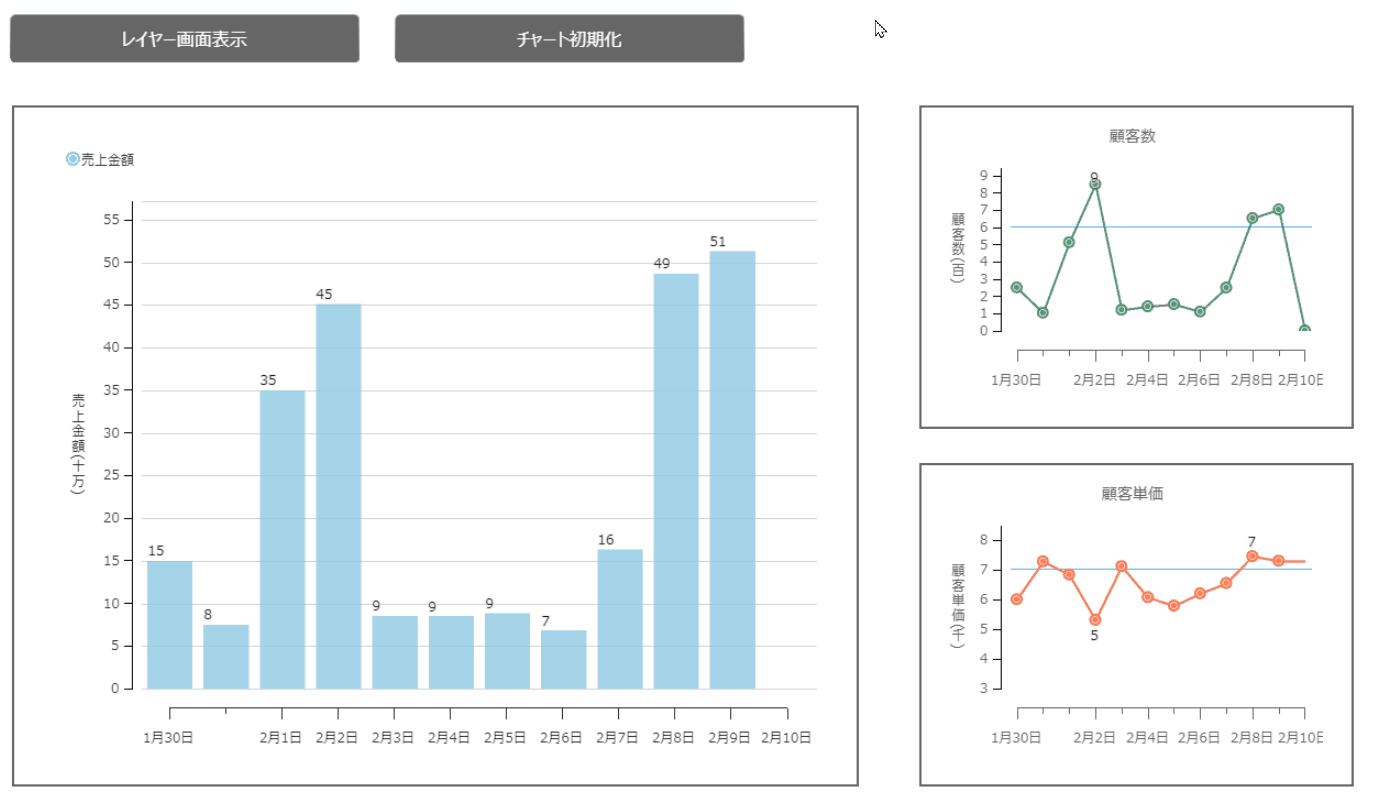Image resolution: width=1383 pixels, height=792 pixels.
Task: Select the 顧客単価 low point labeled 5
Action: pyautogui.click(x=1095, y=620)
